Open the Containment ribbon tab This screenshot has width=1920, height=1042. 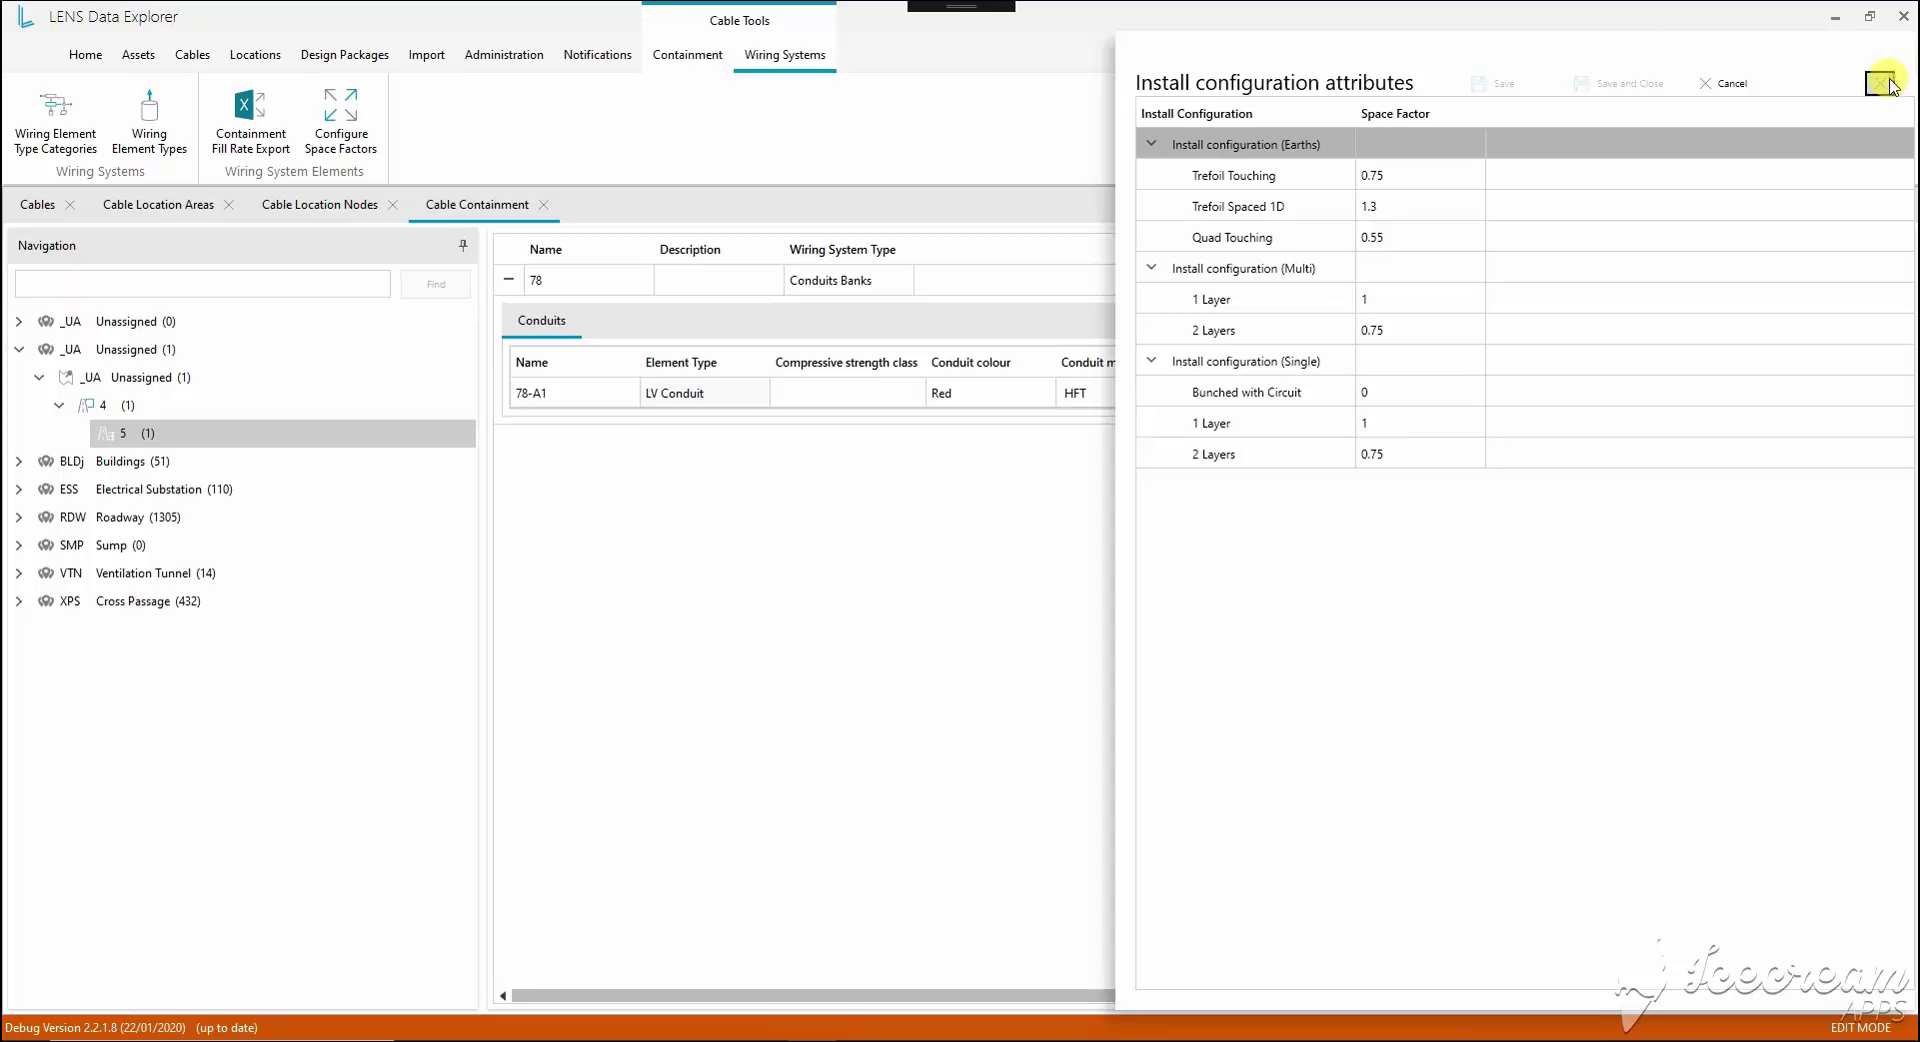(x=687, y=55)
